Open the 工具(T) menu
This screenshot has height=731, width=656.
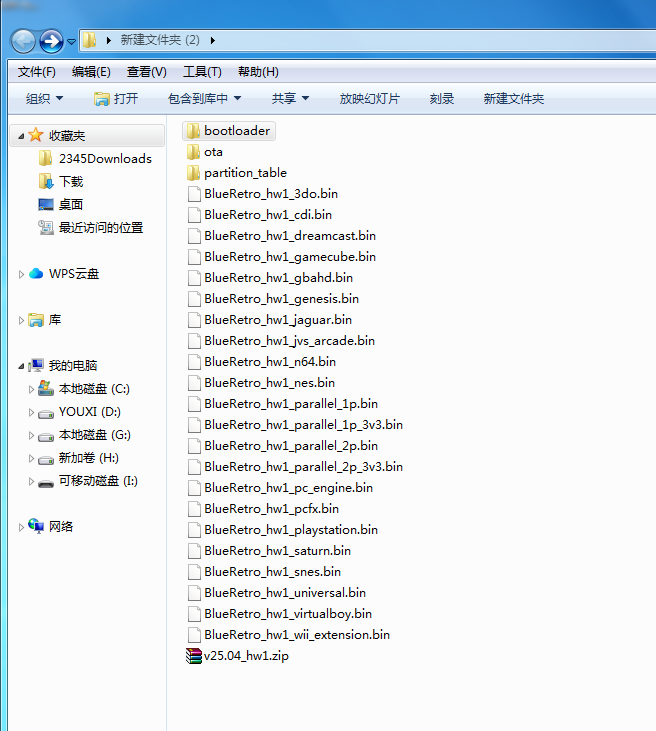pos(202,72)
